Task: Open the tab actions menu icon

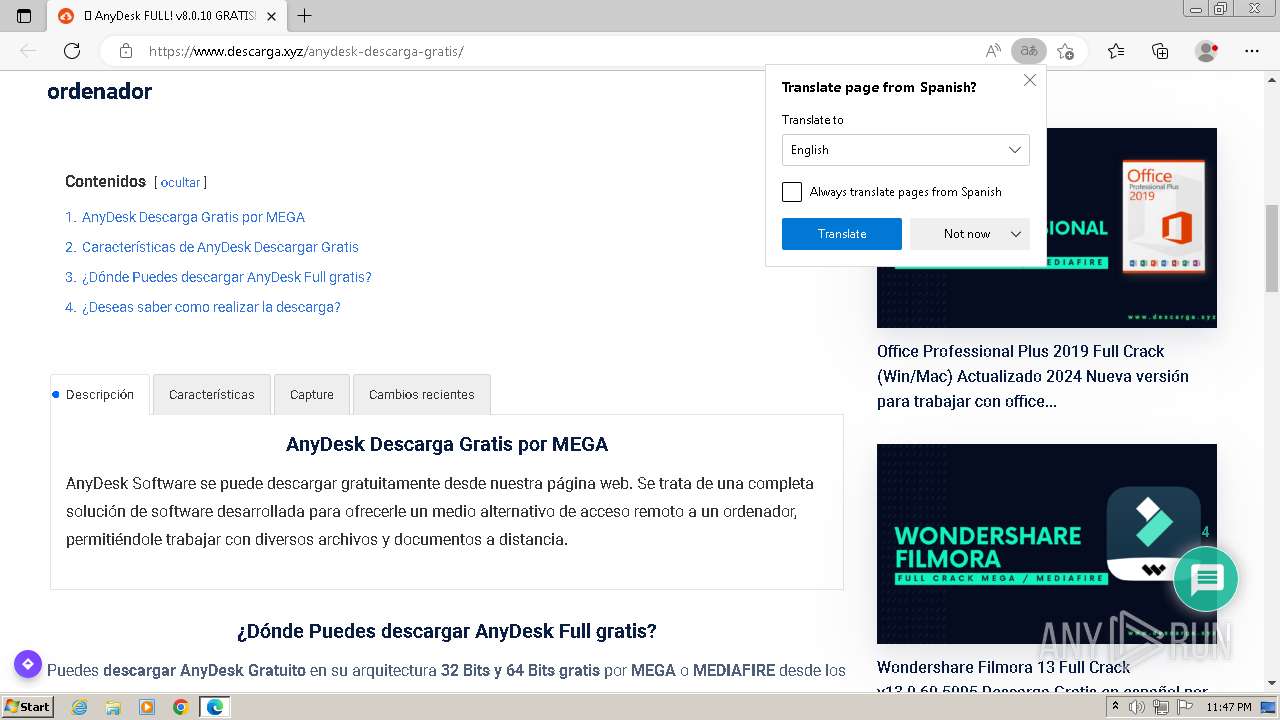Action: [x=24, y=15]
